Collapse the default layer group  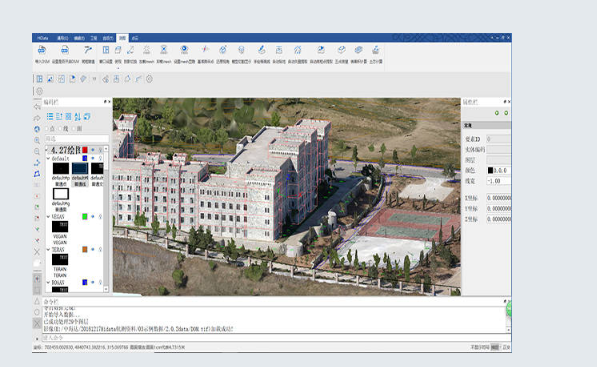(48, 158)
